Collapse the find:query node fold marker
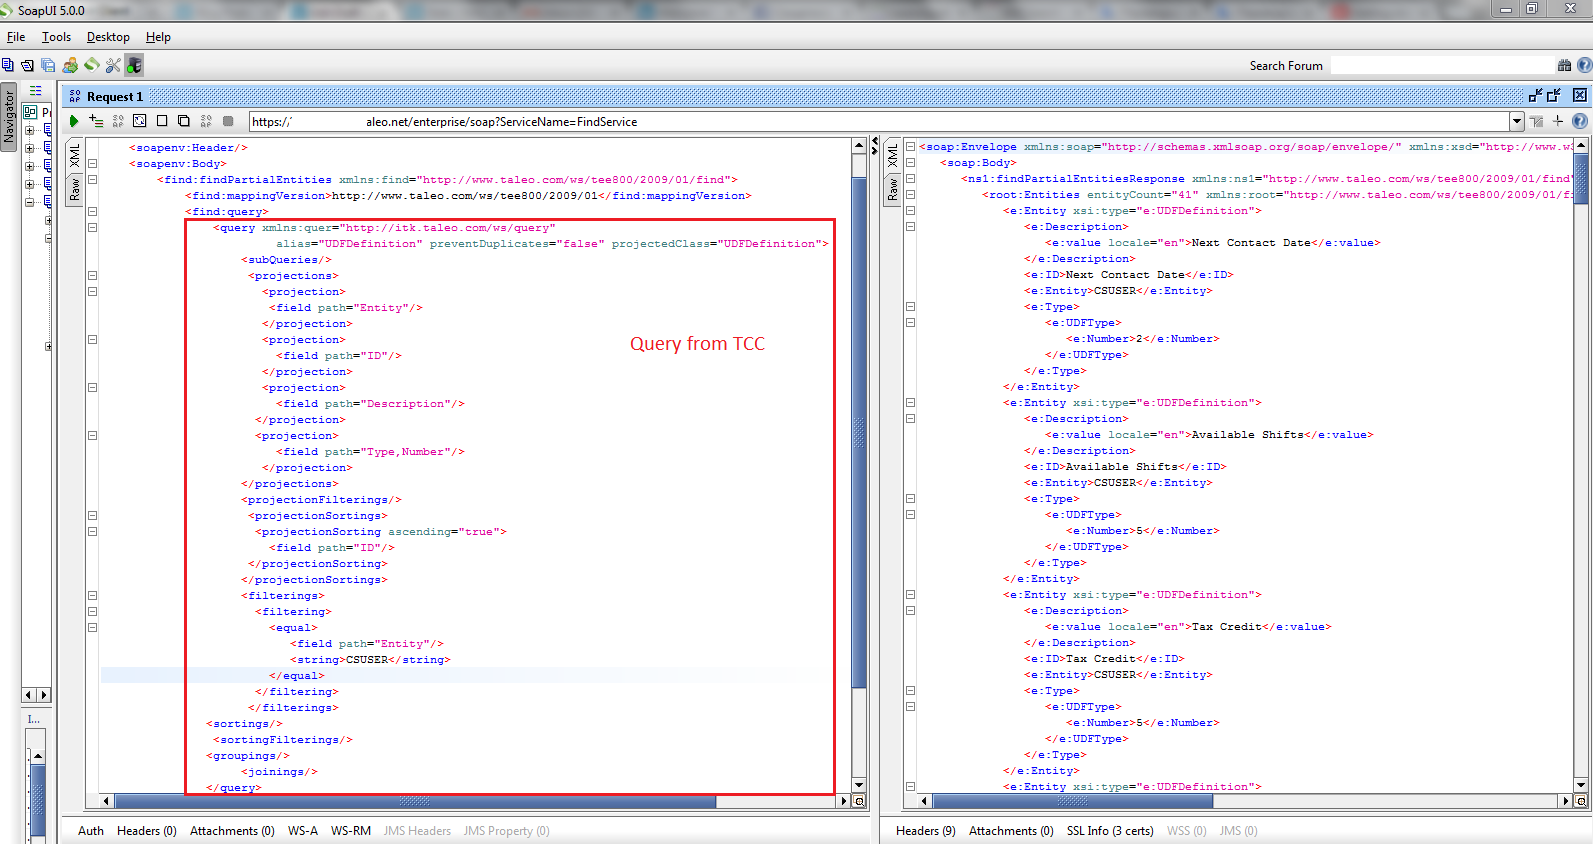Viewport: 1593px width, 844px height. (92, 212)
